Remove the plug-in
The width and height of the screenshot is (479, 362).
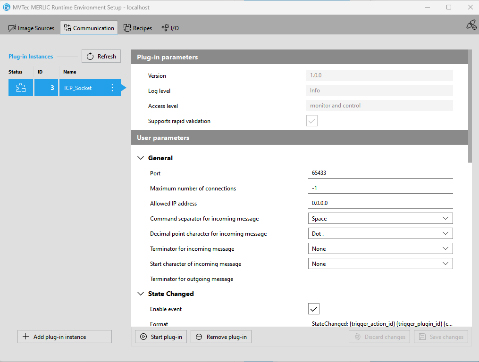221,337
